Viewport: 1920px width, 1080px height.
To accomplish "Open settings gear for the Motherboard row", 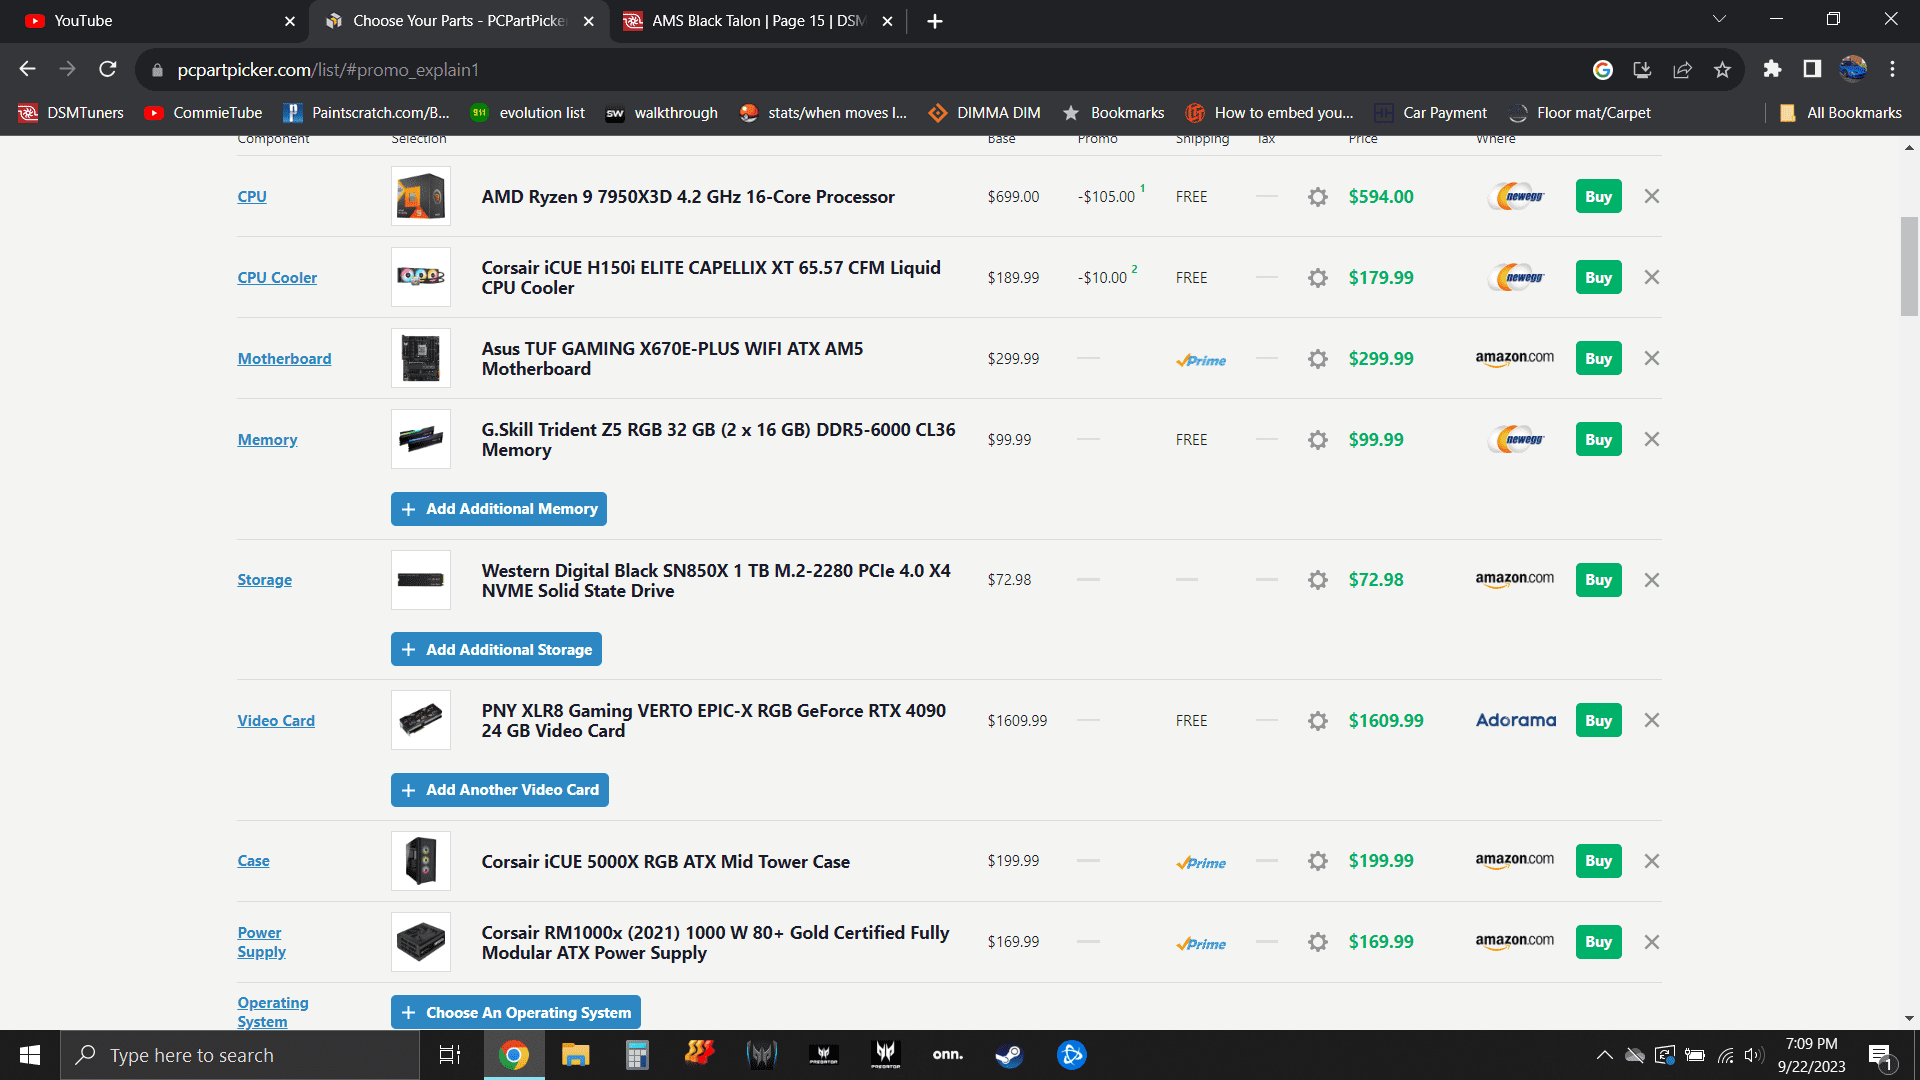I will pos(1318,359).
